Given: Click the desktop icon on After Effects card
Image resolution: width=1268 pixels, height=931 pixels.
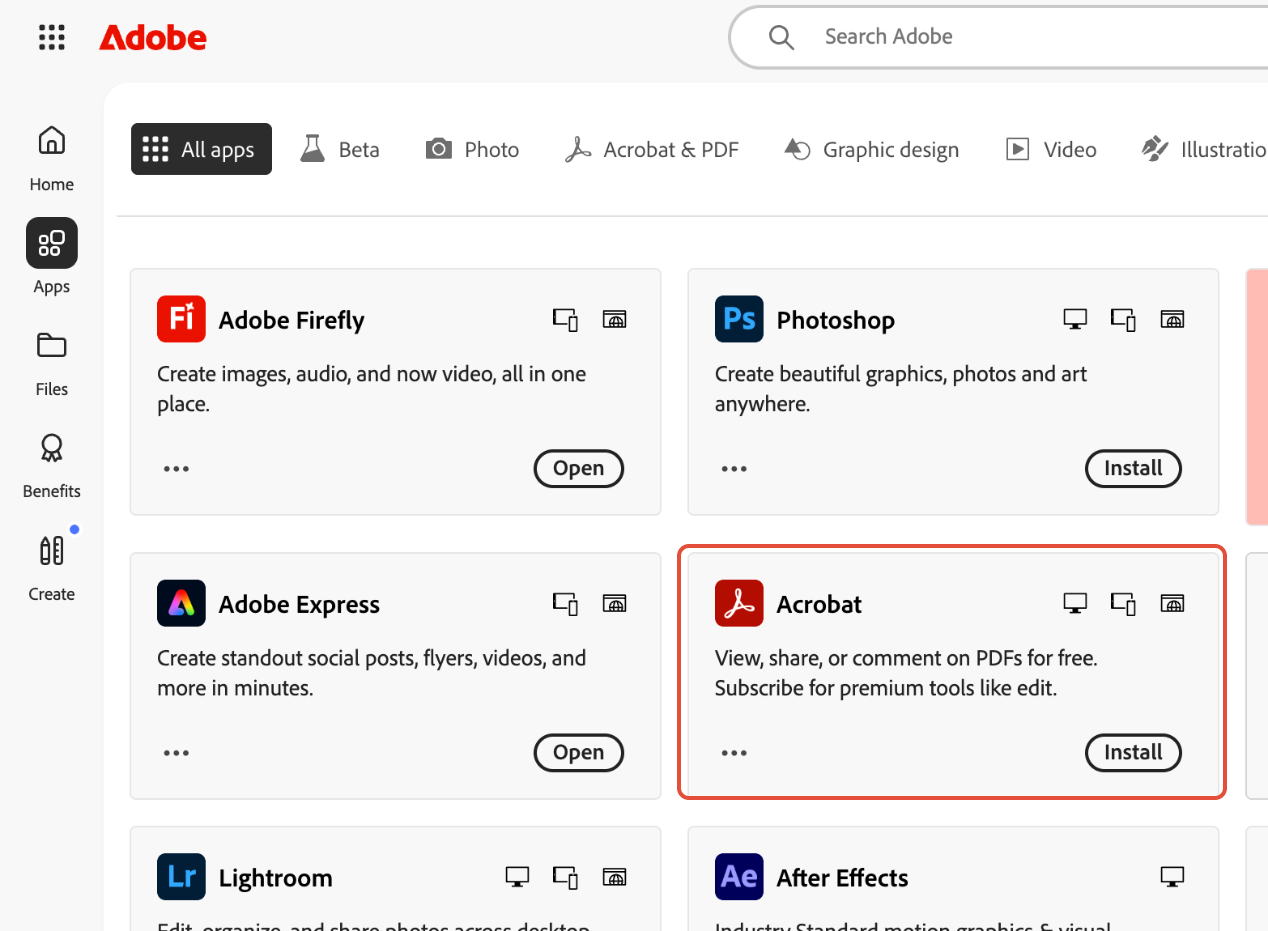Looking at the screenshot, I should 1172,878.
